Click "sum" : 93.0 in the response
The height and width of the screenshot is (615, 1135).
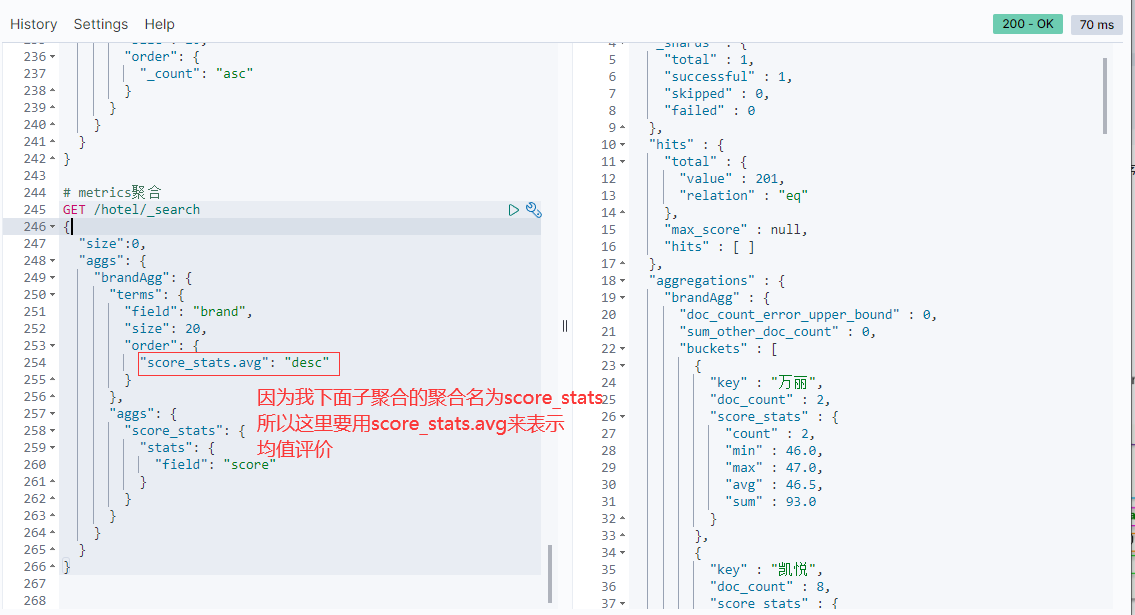coord(770,502)
